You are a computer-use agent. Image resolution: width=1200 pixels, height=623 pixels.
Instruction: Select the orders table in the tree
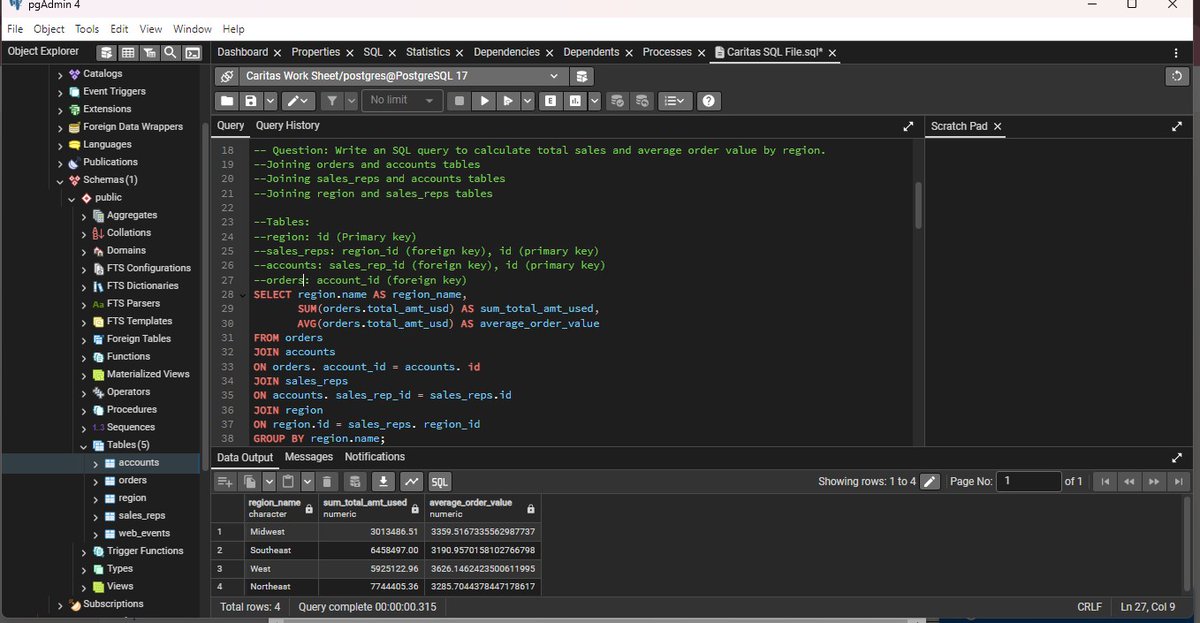[132, 481]
